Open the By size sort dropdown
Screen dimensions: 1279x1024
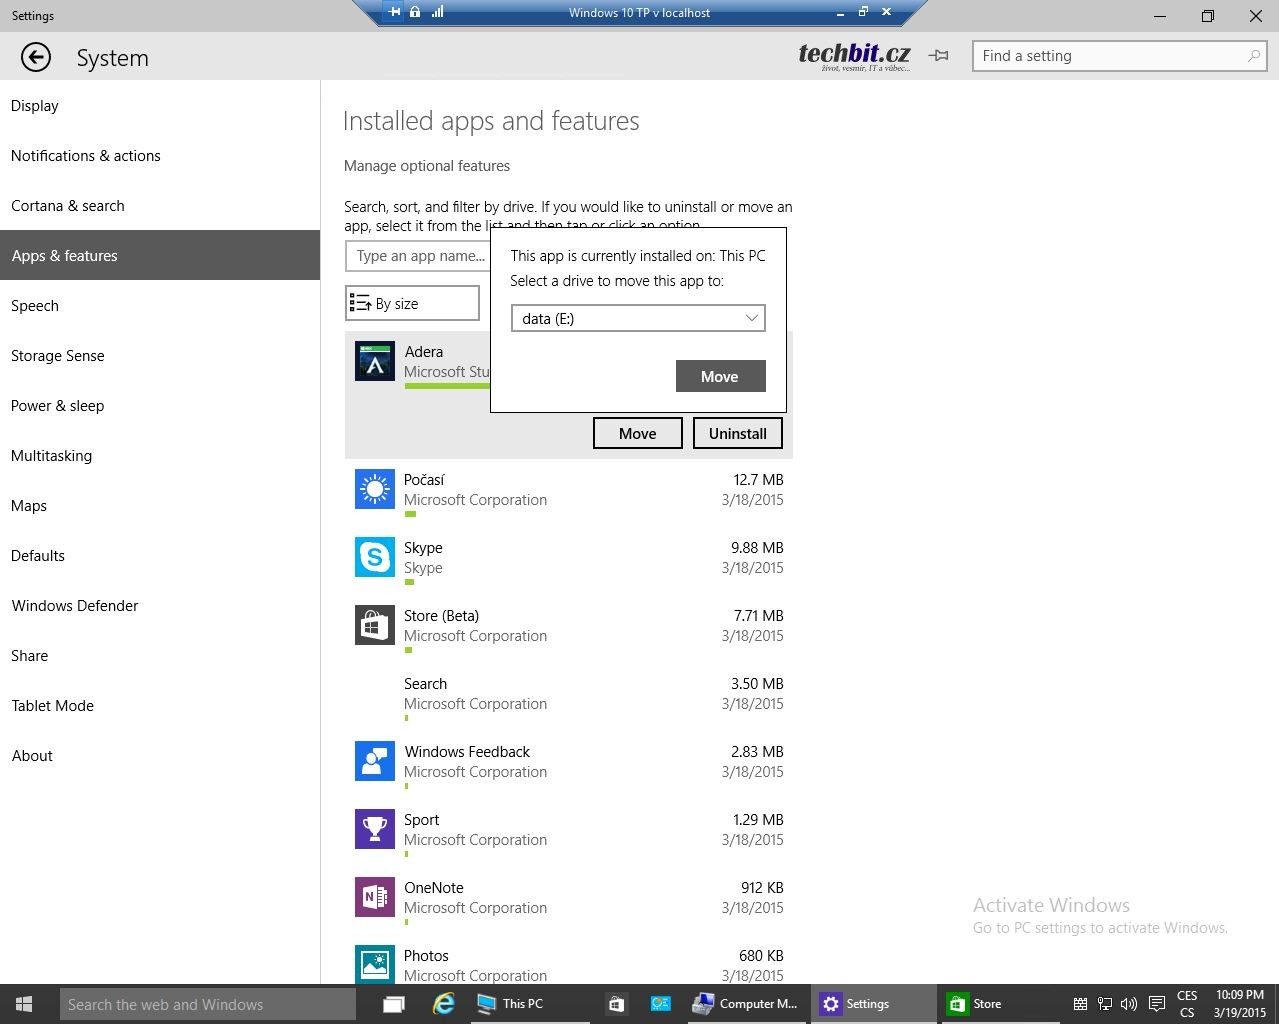[x=412, y=303]
